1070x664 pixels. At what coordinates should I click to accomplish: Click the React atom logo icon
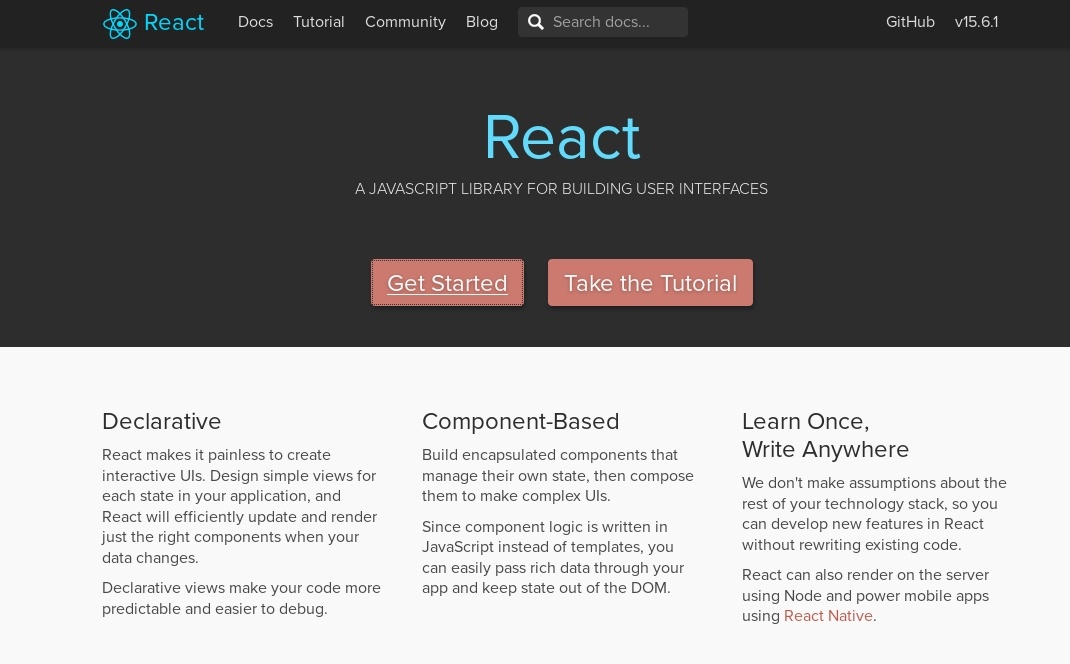coord(119,23)
